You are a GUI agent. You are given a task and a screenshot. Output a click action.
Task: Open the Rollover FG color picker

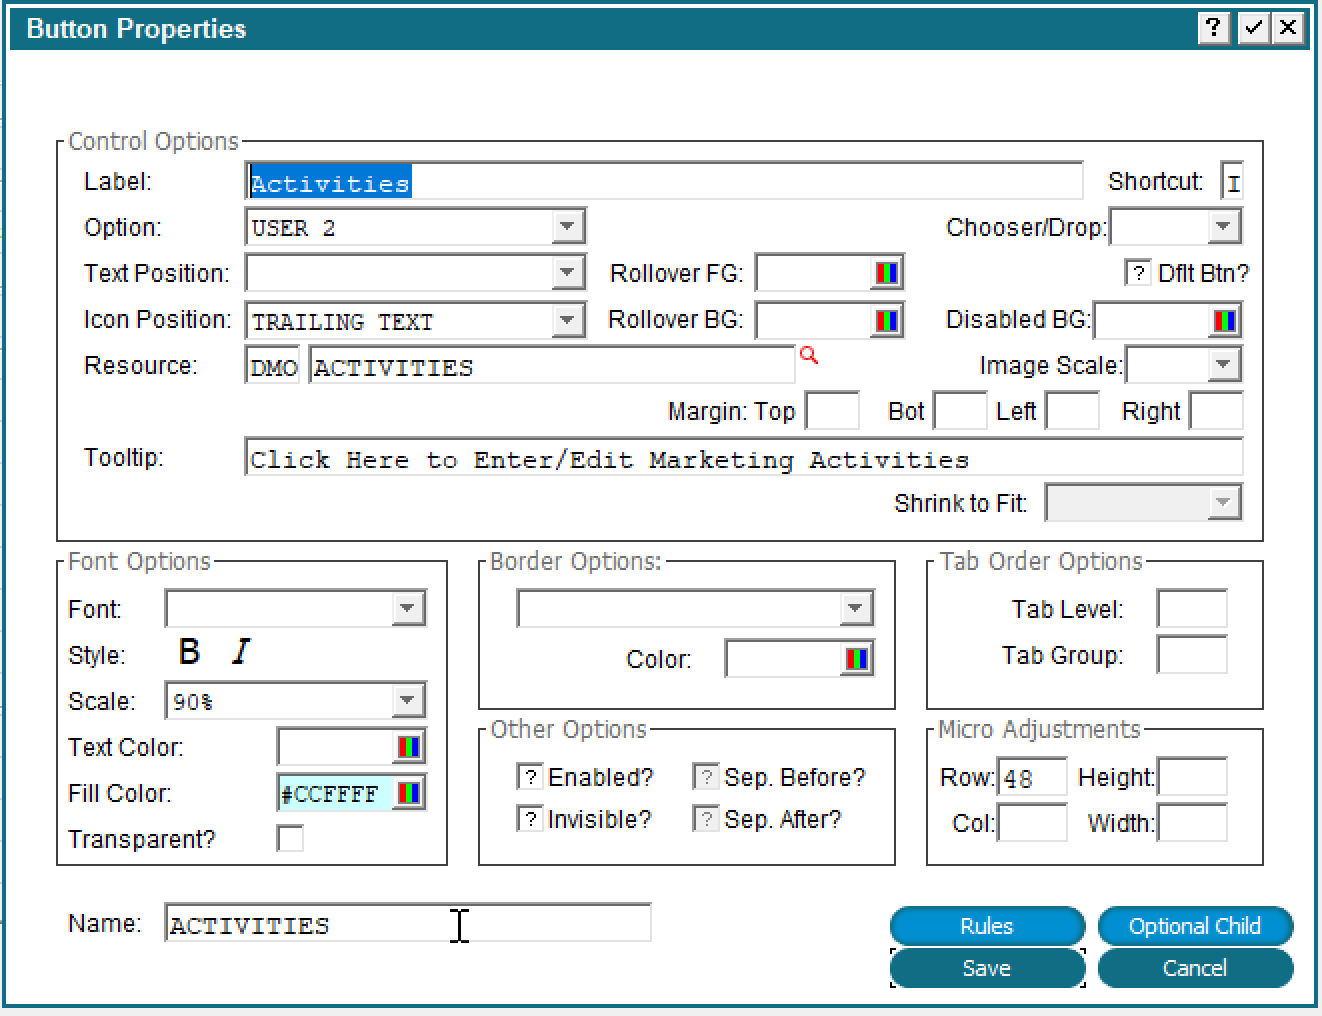(886, 273)
